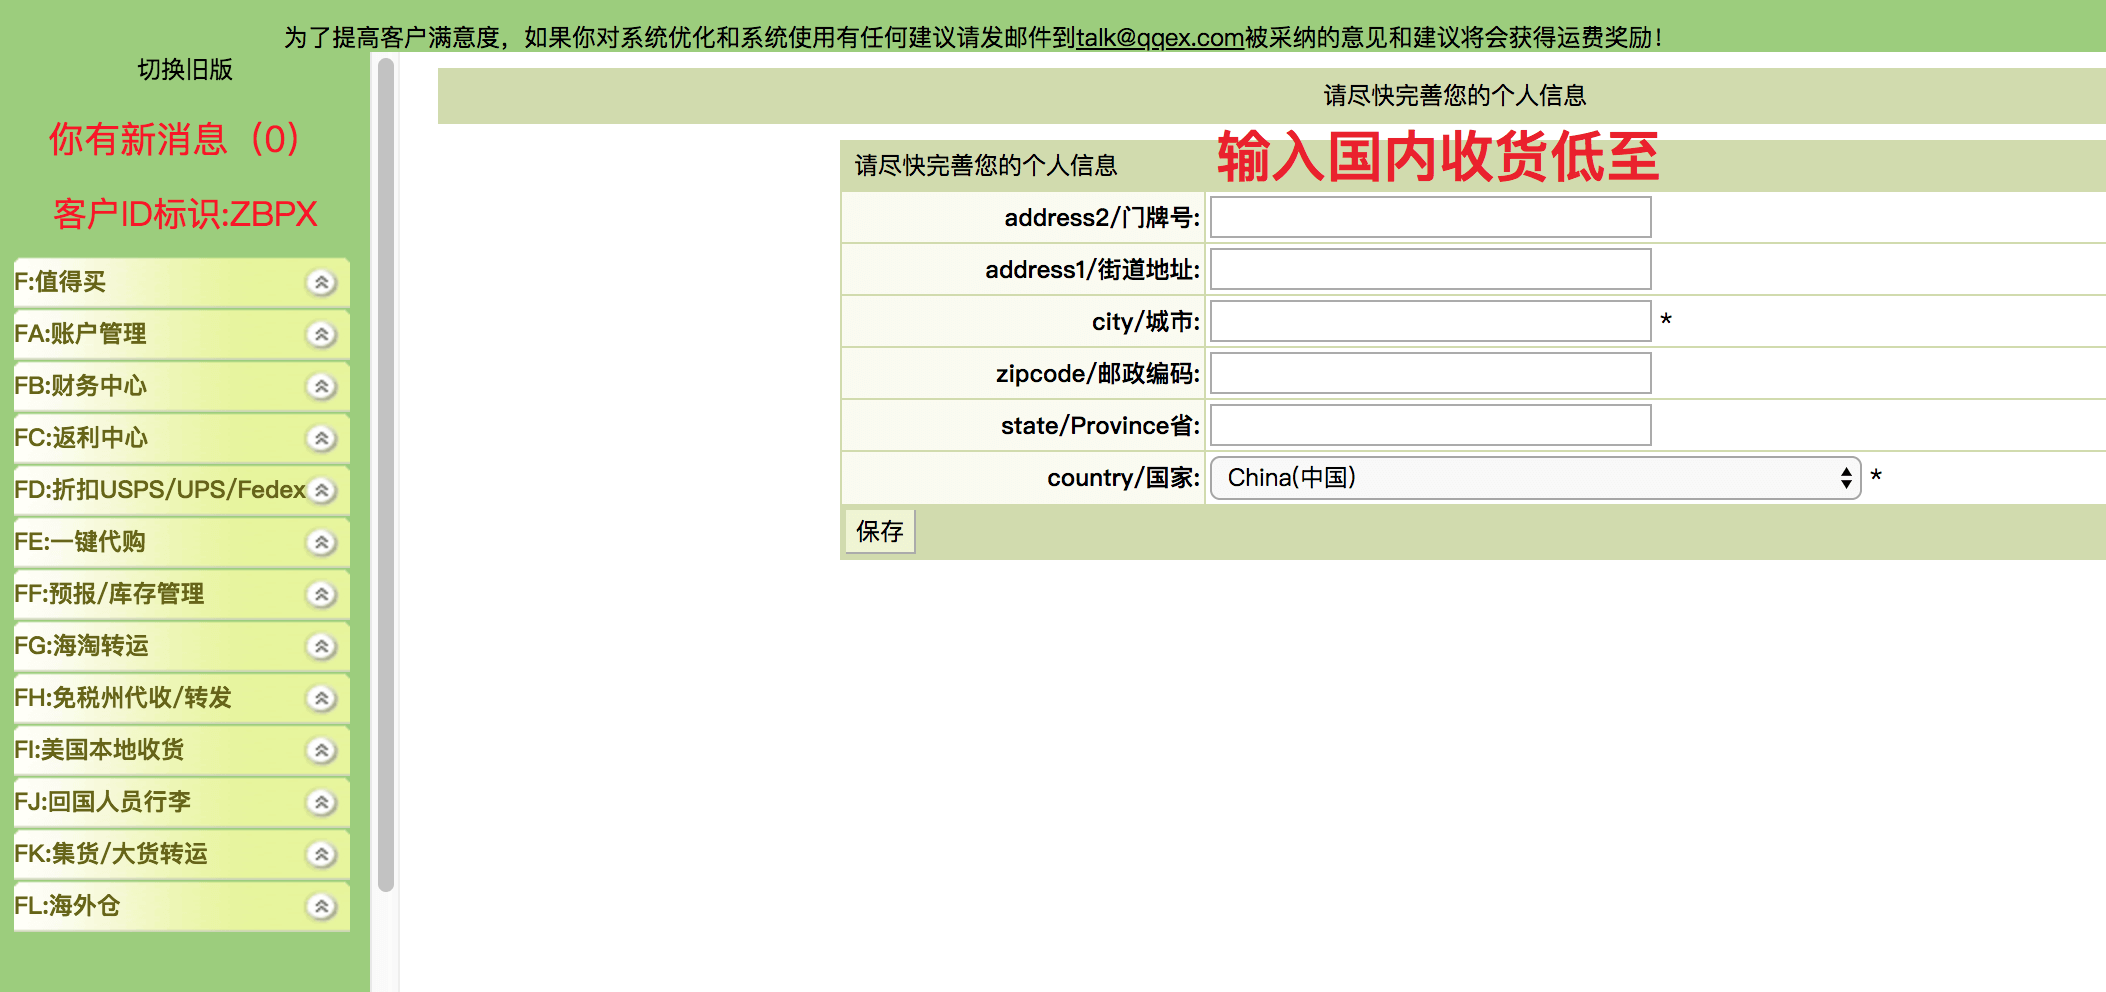Open the FE:一键代购 menu label
Viewport: 2106px width, 992px height.
tap(80, 542)
